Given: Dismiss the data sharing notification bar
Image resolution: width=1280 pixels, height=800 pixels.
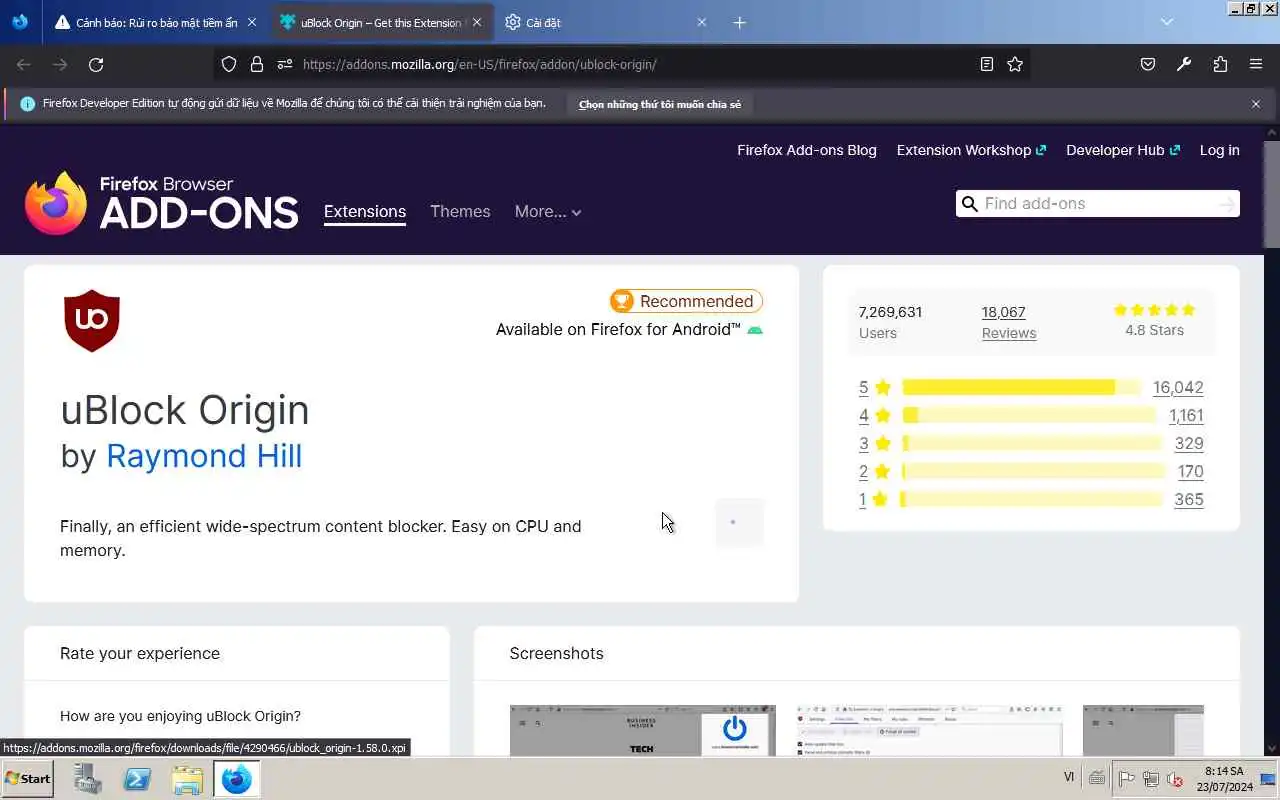Looking at the screenshot, I should tap(1256, 104).
